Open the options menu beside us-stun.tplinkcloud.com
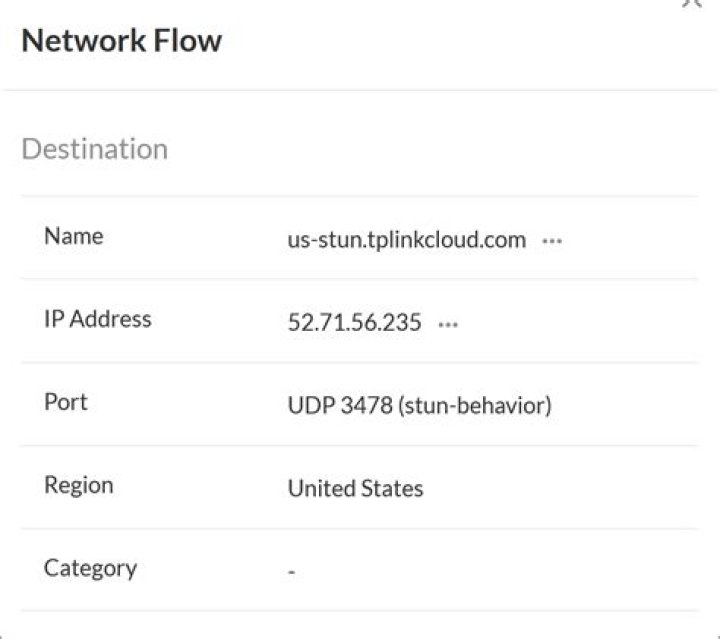The width and height of the screenshot is (720, 639). (552, 241)
